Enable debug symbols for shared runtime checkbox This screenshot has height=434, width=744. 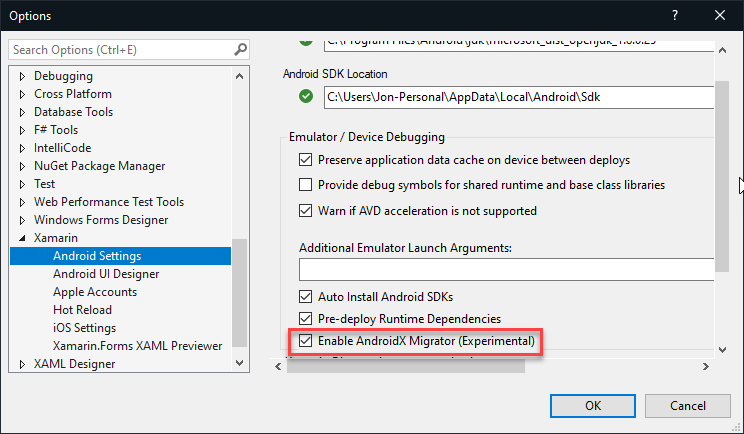(x=306, y=185)
